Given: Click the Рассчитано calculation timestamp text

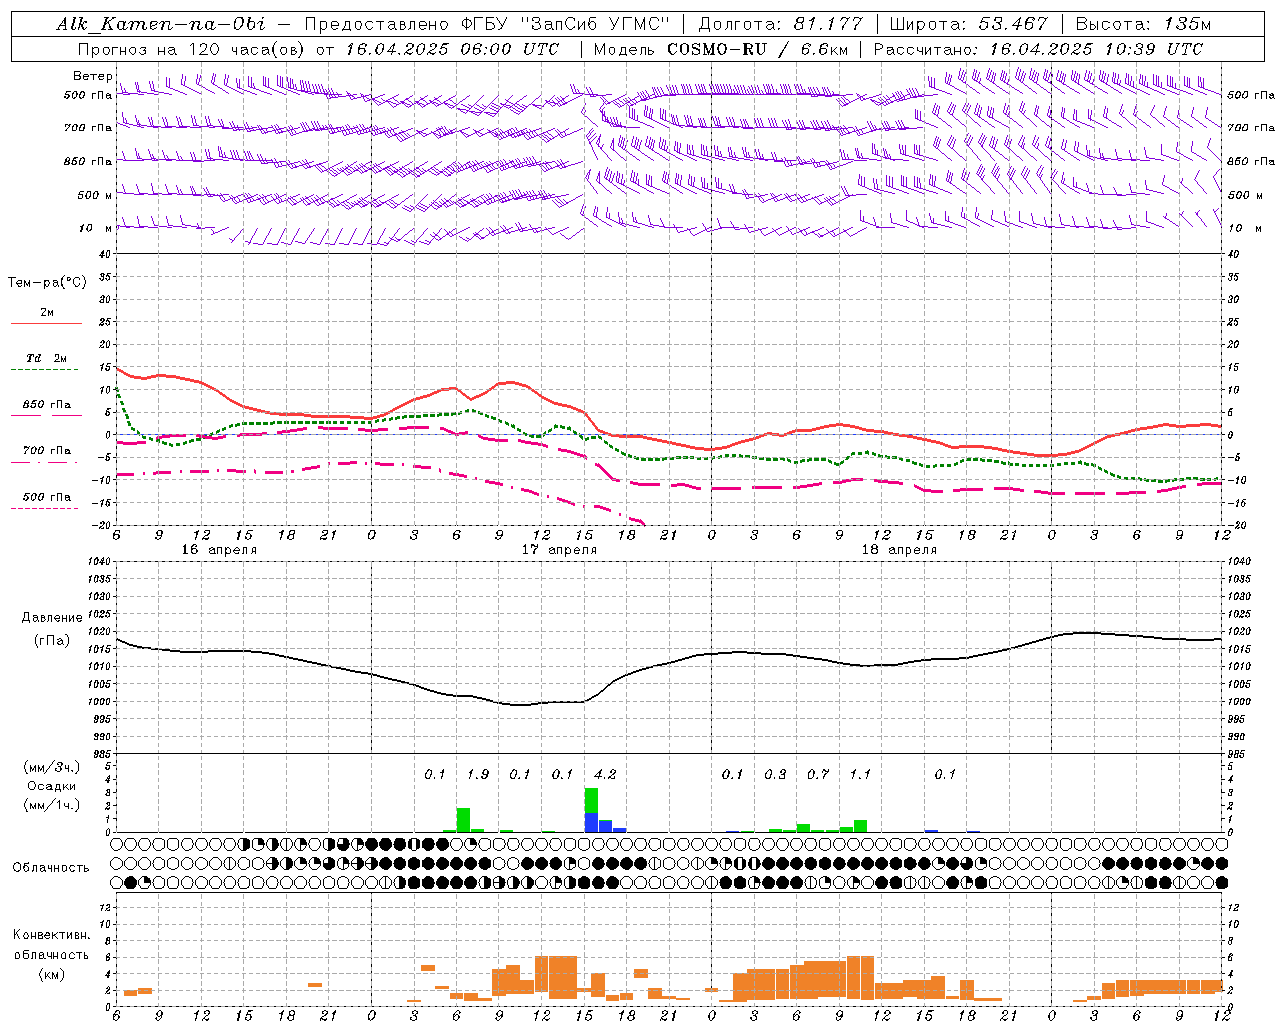Looking at the screenshot, I should coord(1038,49).
